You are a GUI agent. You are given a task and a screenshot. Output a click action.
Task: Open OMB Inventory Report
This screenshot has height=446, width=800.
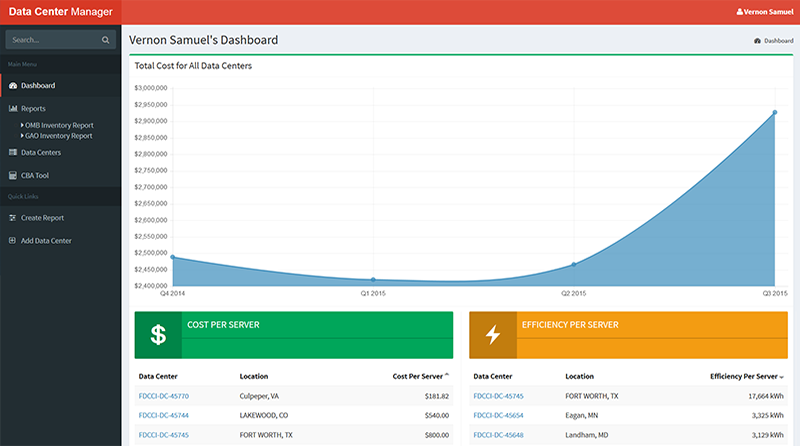point(59,125)
